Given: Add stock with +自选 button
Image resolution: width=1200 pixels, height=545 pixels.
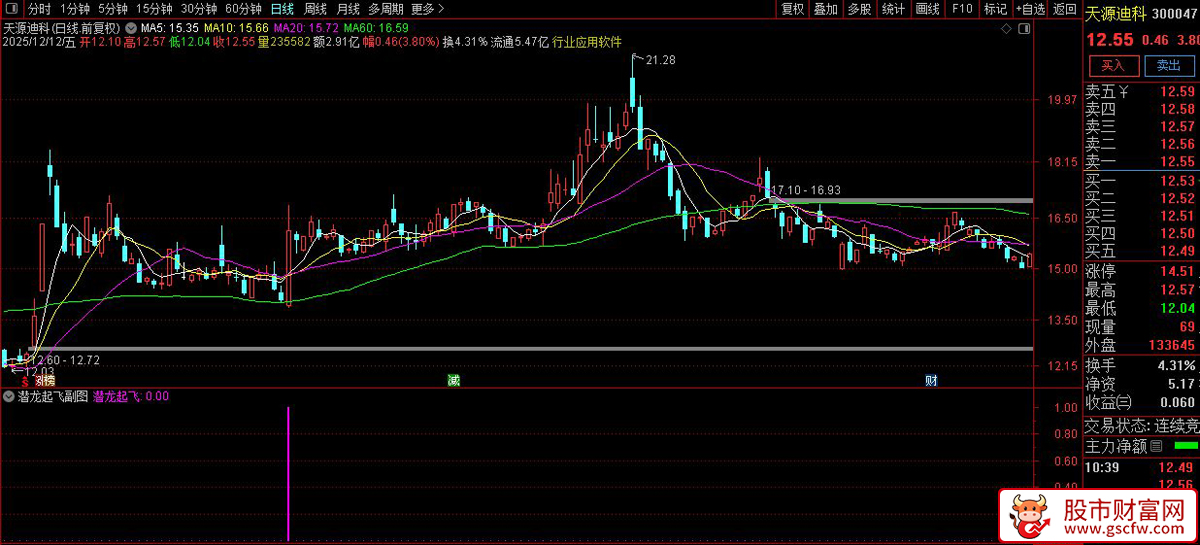Looking at the screenshot, I should click(x=1029, y=9).
